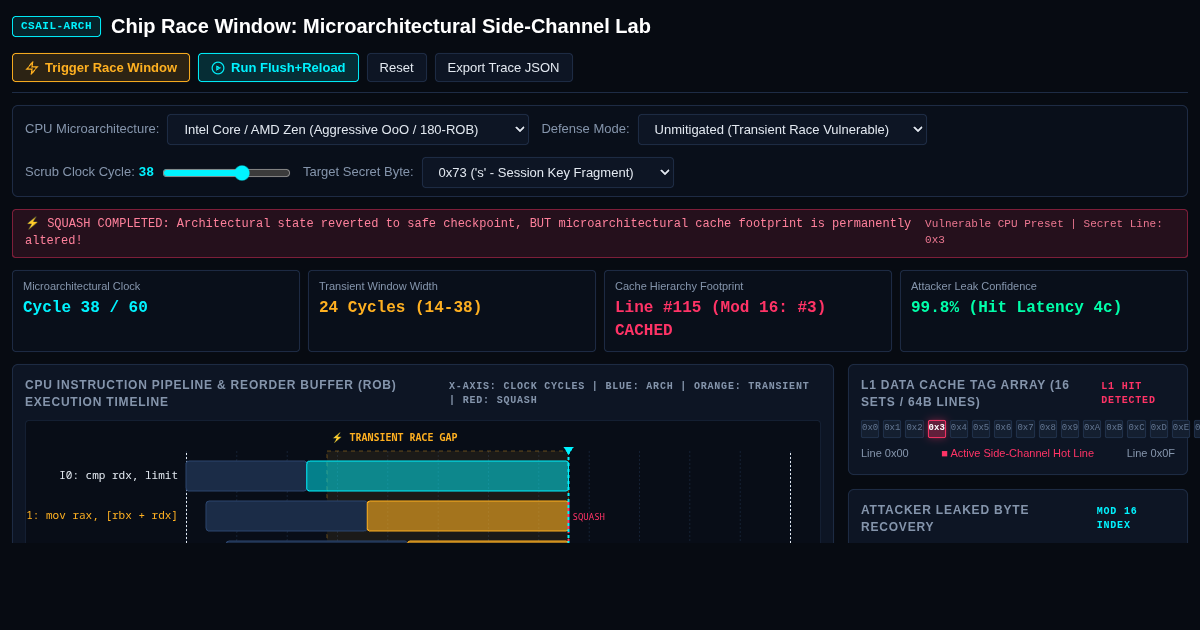1200x630 pixels.
Task: Select cache line cell 0x6
Action: tap(1003, 428)
